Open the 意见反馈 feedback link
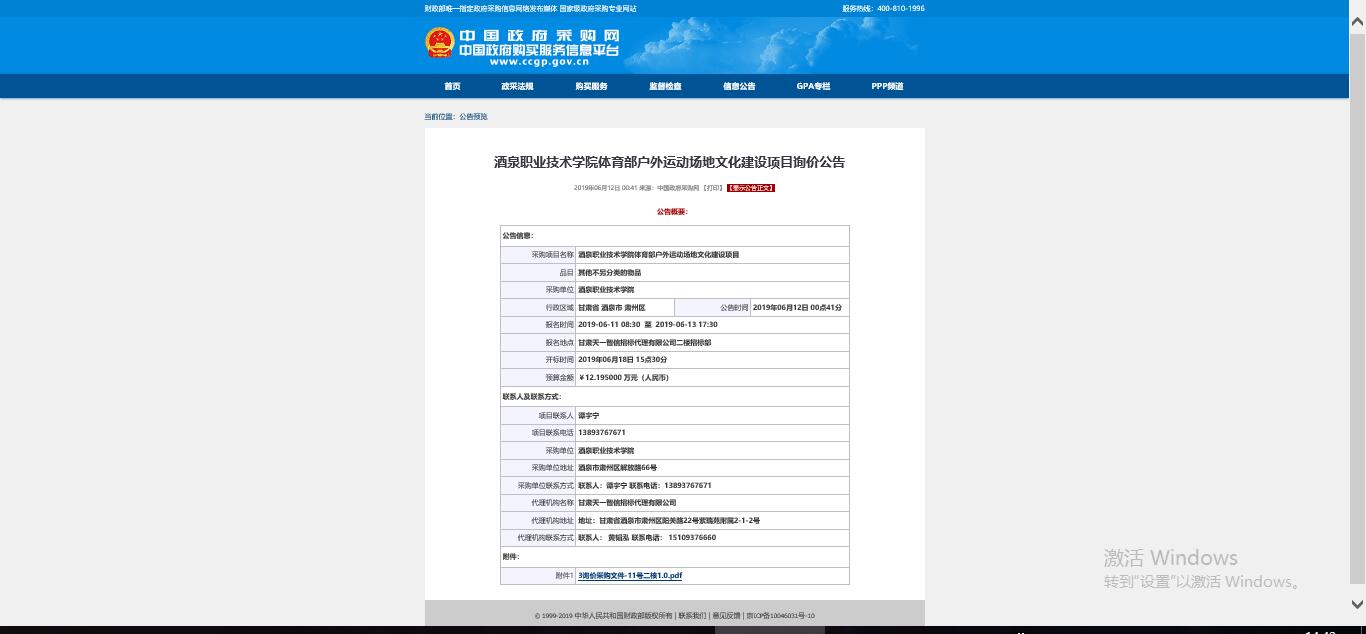1366x634 pixels. (726, 616)
